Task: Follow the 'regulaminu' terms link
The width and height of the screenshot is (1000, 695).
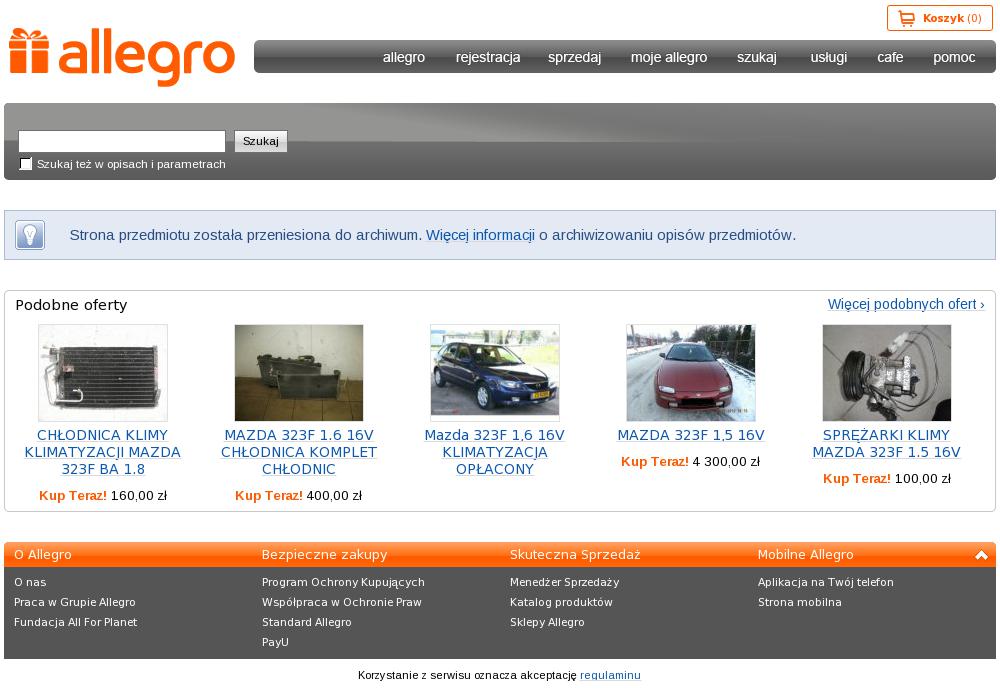Action: (x=610, y=675)
